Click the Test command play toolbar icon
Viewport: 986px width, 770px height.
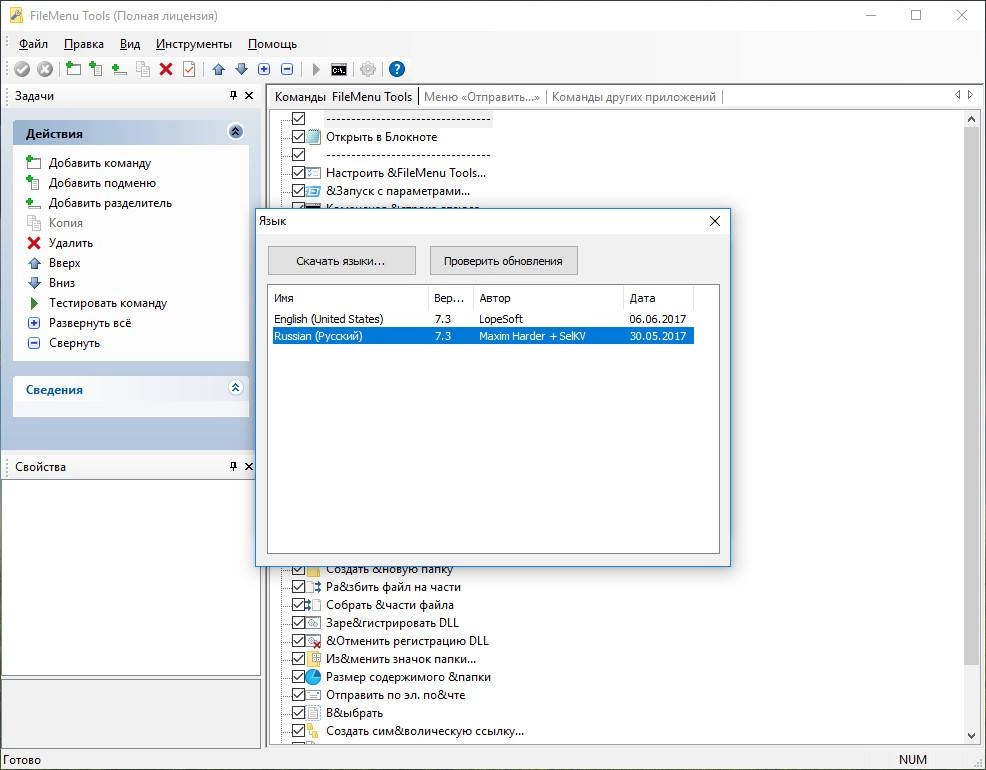pos(316,69)
